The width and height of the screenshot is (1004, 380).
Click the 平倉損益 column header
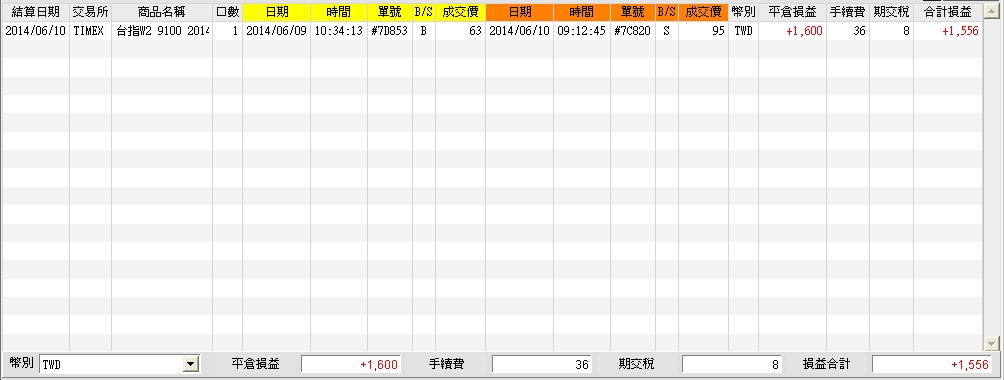(x=792, y=12)
